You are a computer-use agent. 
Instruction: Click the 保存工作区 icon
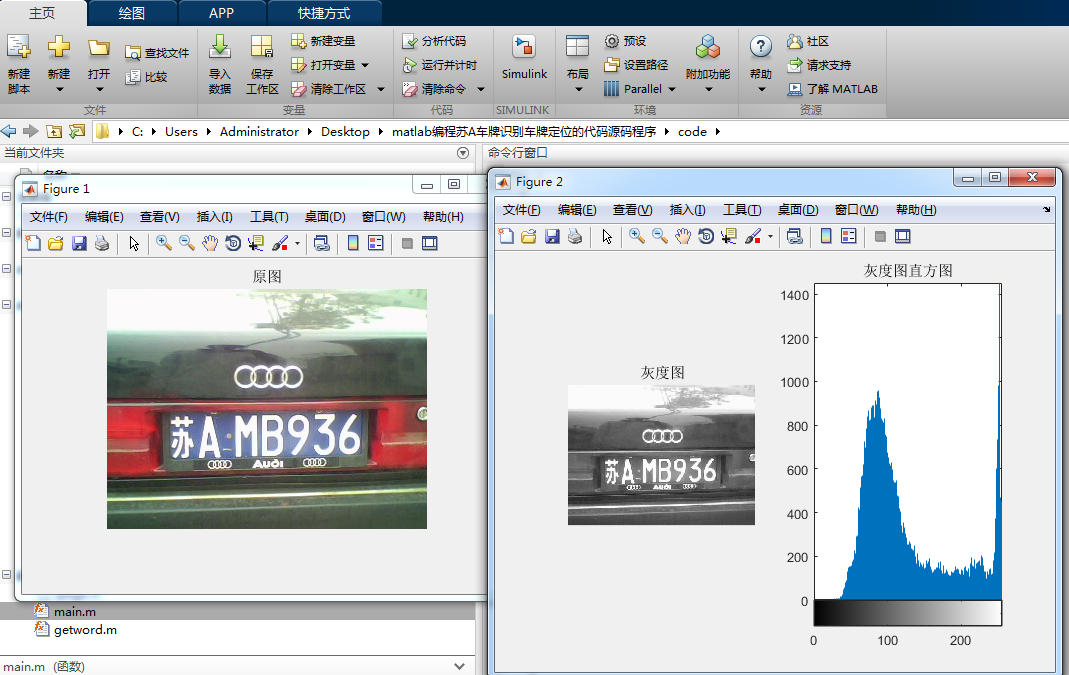(262, 46)
